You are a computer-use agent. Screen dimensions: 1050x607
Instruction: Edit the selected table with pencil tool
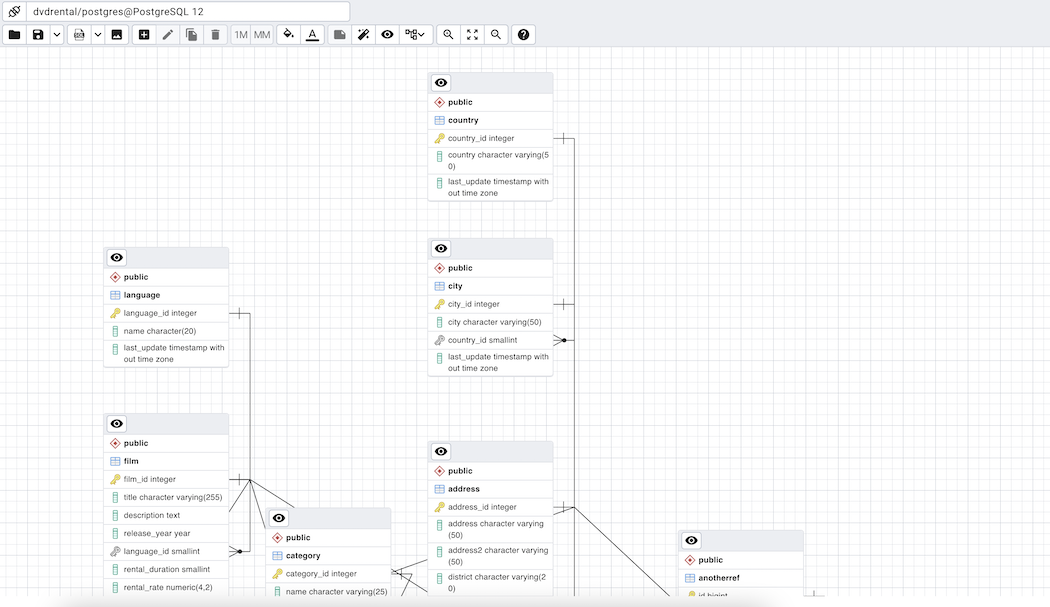coord(166,34)
